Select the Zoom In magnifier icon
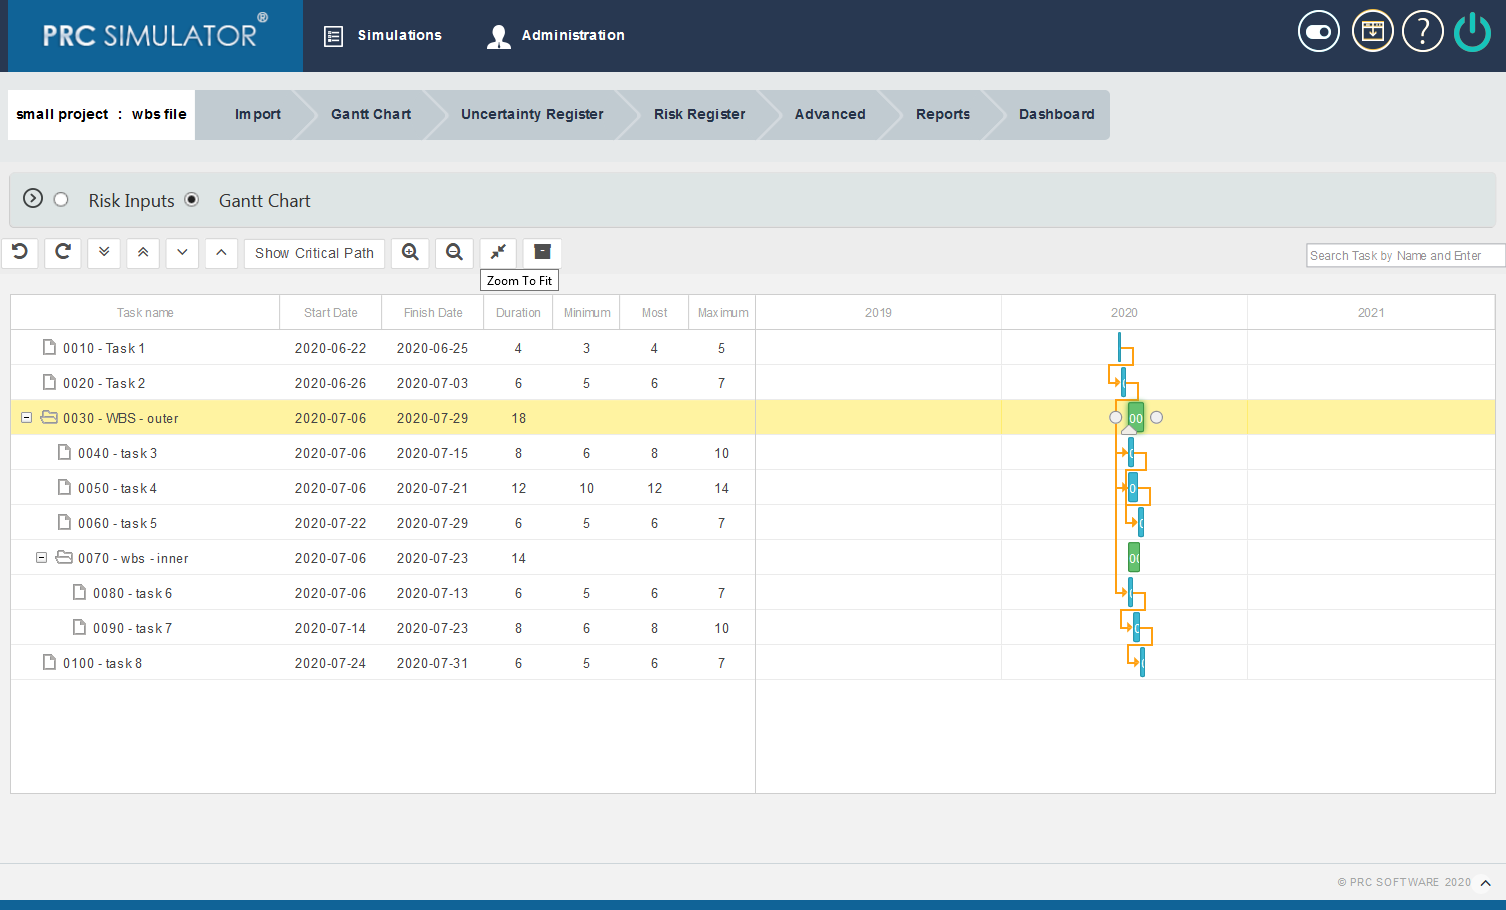The image size is (1506, 910). [x=410, y=253]
